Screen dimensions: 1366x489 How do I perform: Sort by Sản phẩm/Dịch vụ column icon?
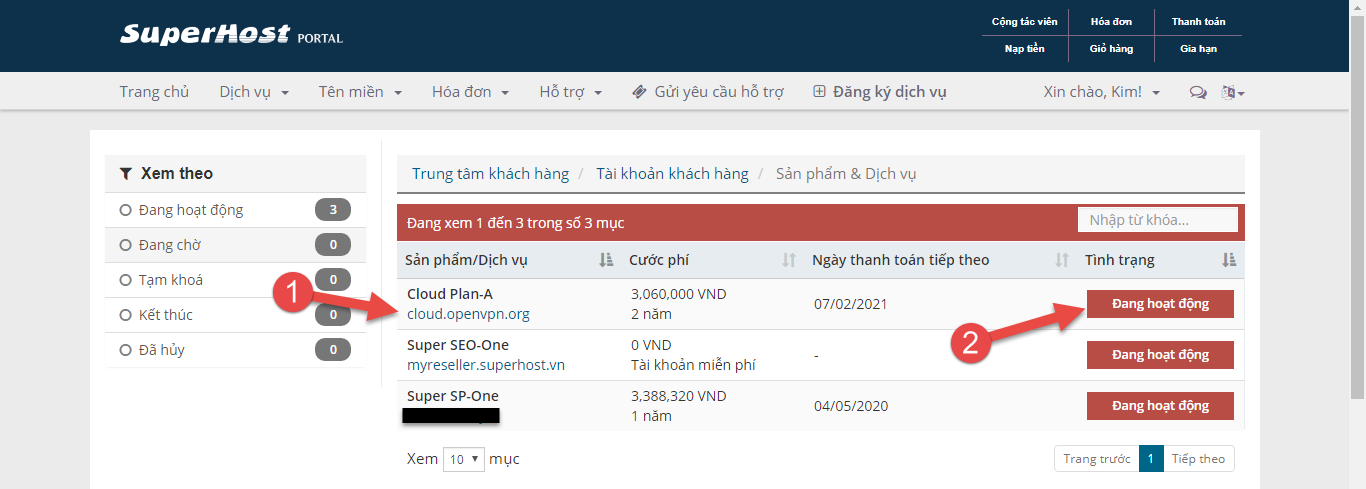click(605, 260)
